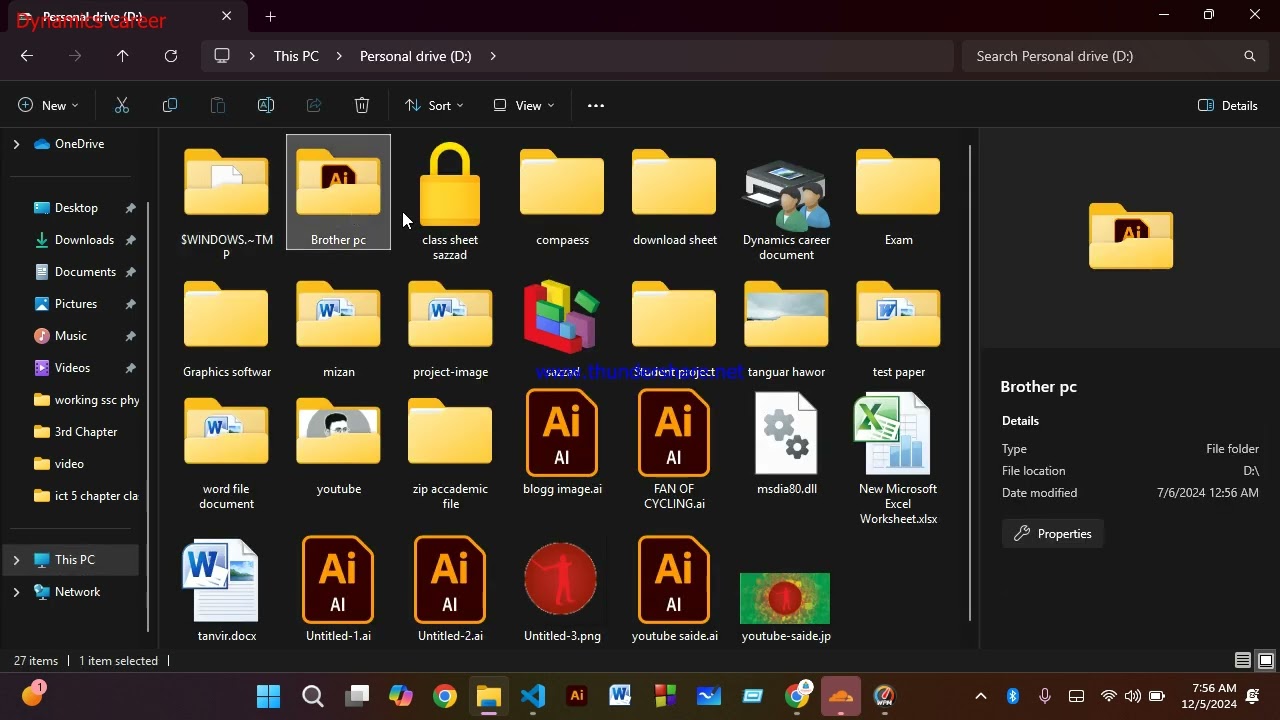Open the See more ellipsis menu
This screenshot has height=720, width=1280.
pos(596,105)
